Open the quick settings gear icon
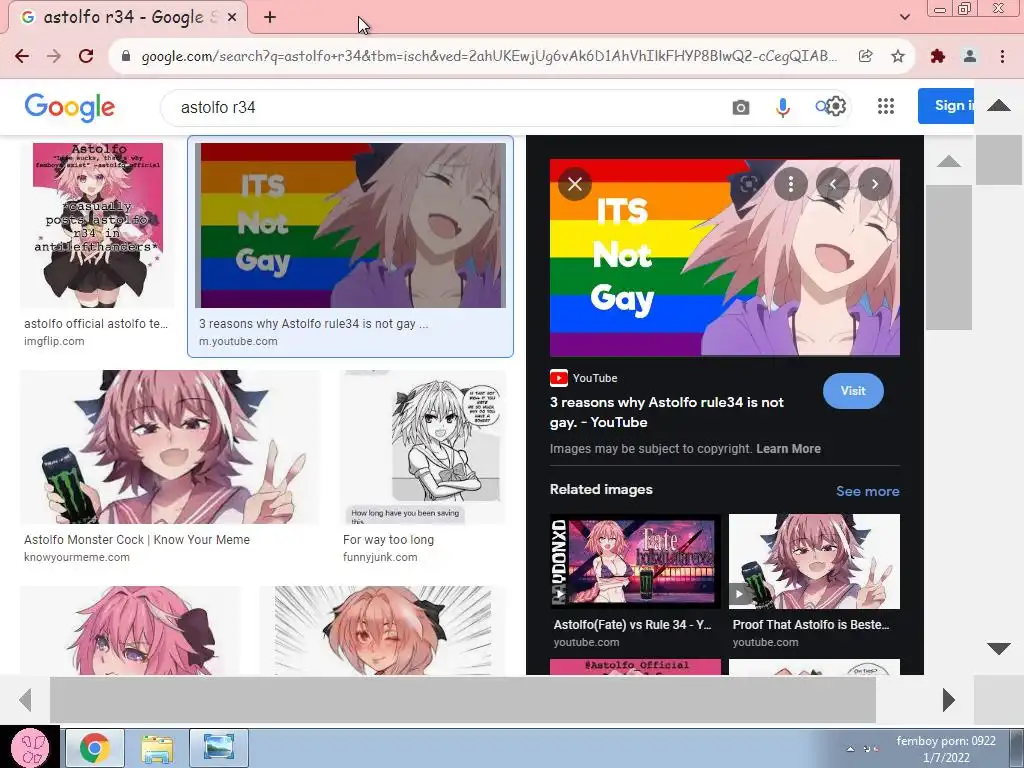 tap(835, 106)
